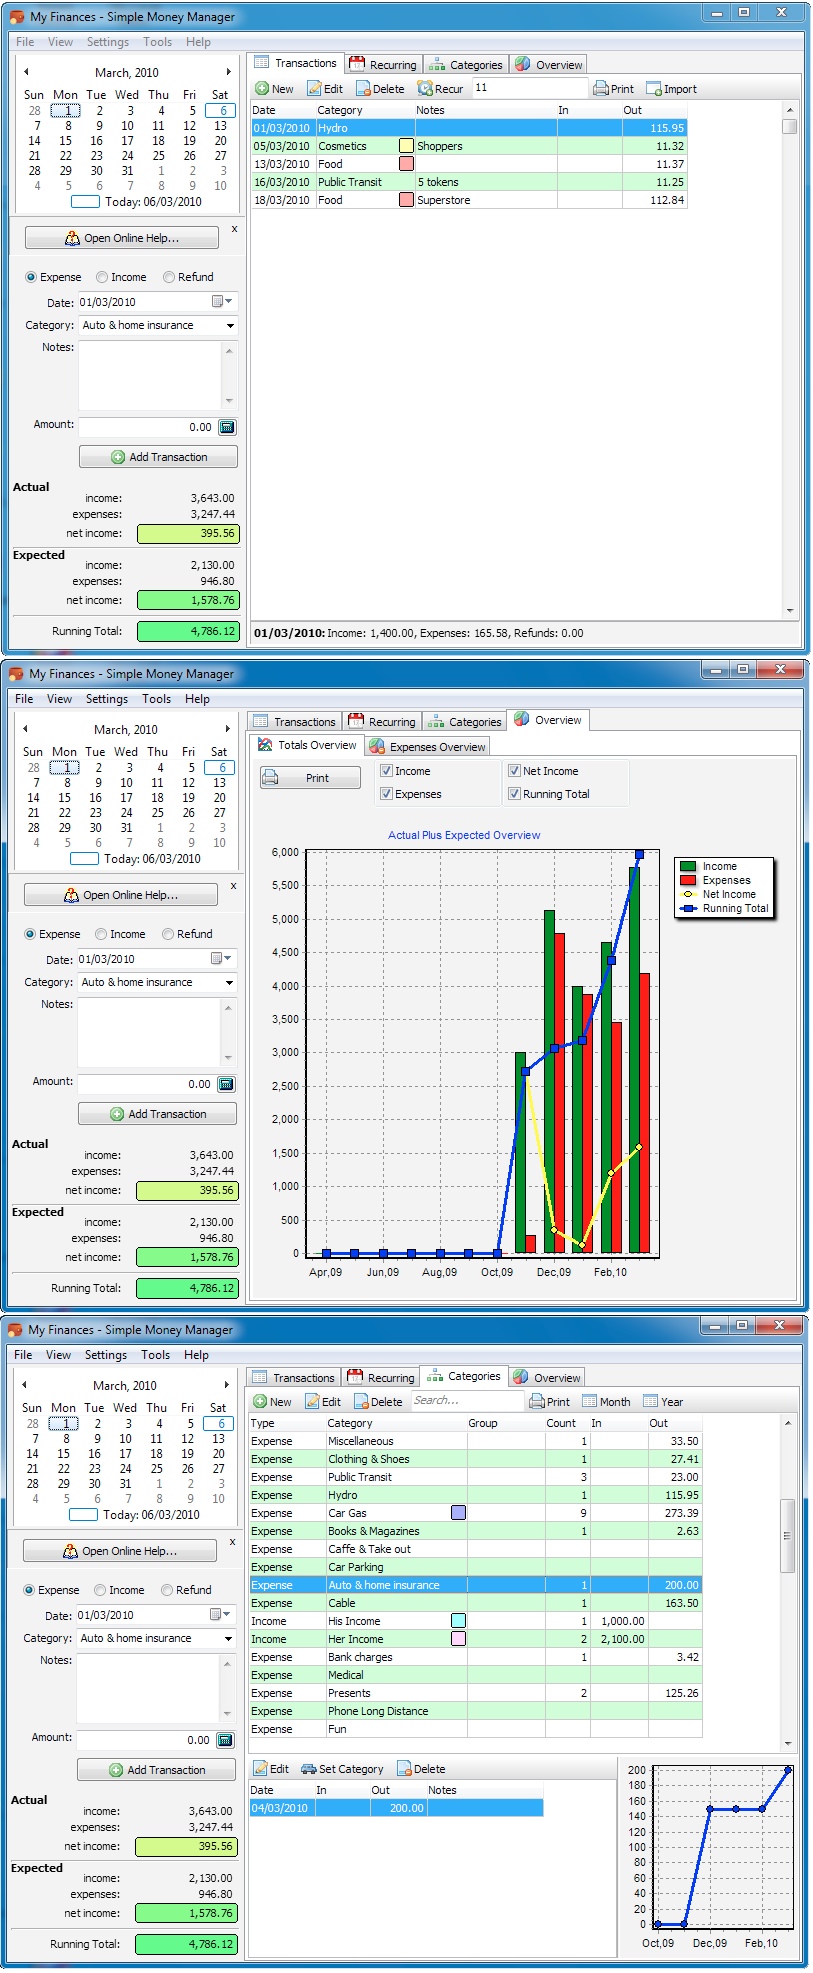Click Open Online Help button in Transactions window
Screen dimensions: 813x1973
tap(122, 238)
